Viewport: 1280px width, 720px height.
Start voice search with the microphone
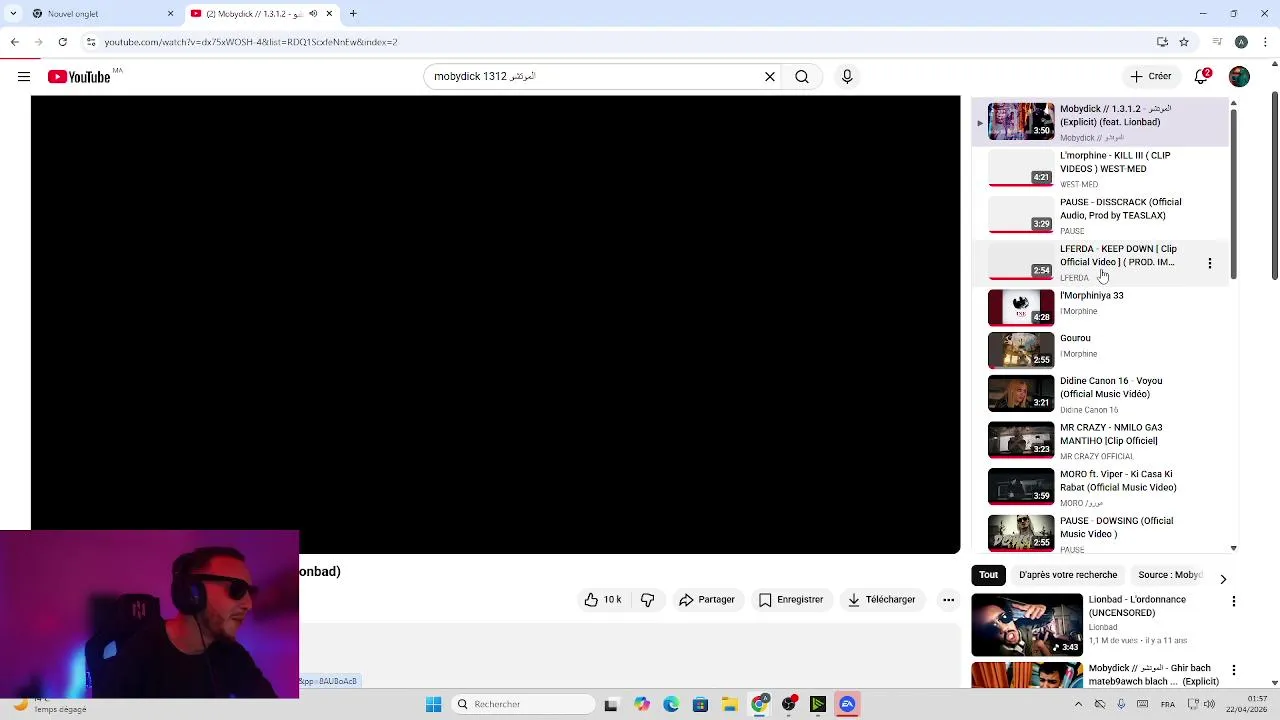point(847,77)
